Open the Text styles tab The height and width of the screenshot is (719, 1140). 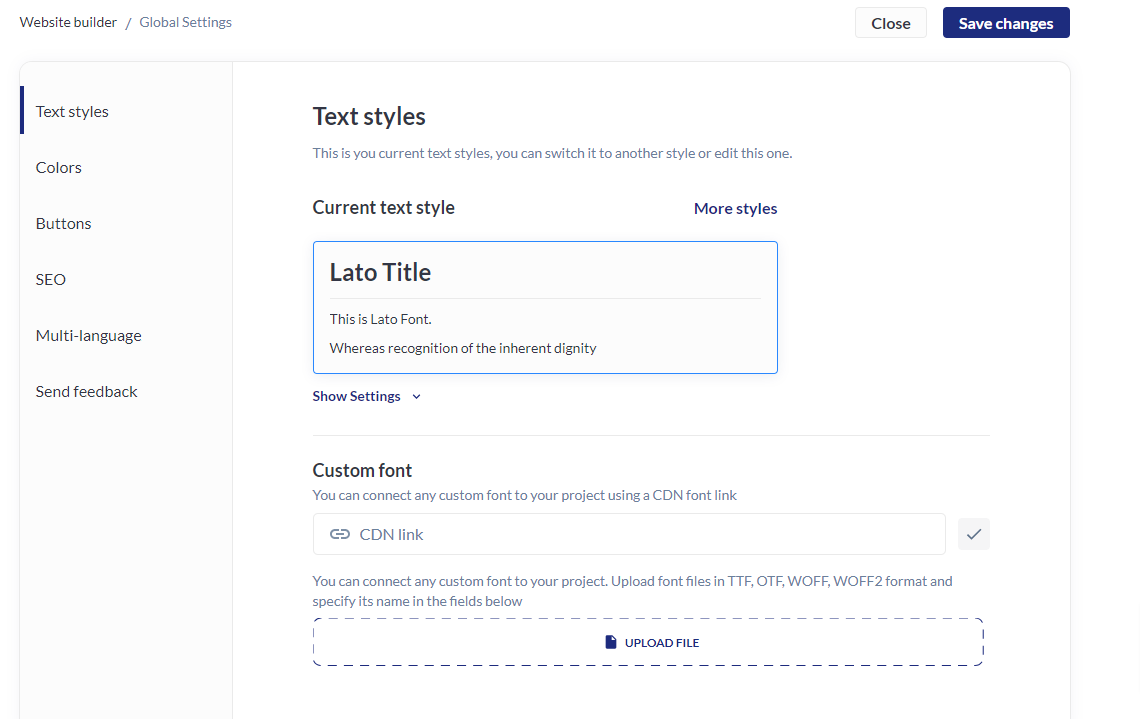[72, 111]
